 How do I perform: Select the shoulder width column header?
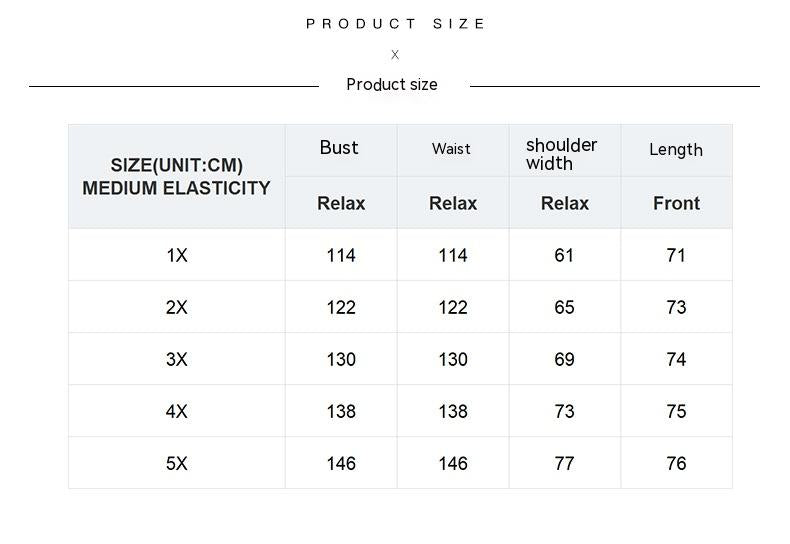[x=561, y=154]
